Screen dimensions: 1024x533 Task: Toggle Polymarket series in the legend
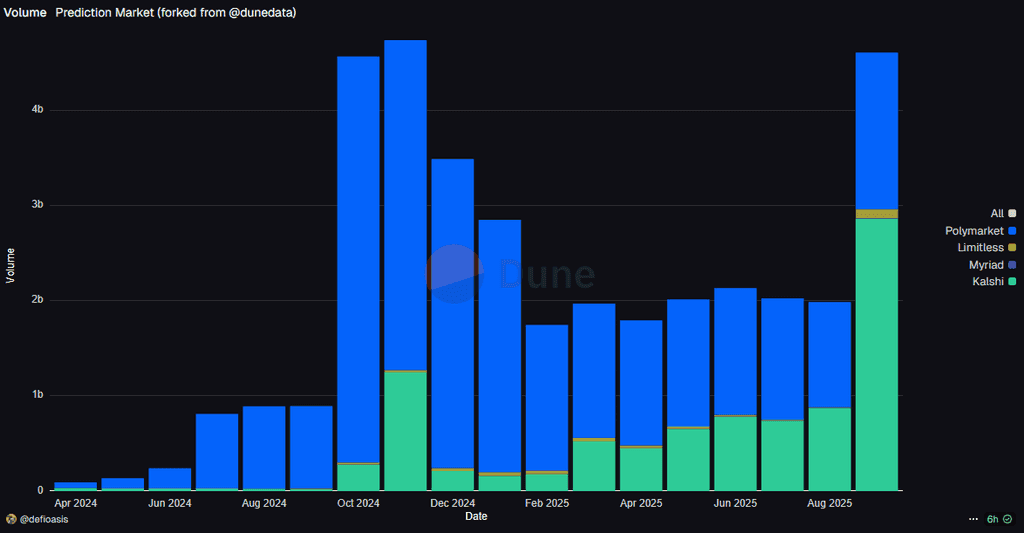coord(980,231)
